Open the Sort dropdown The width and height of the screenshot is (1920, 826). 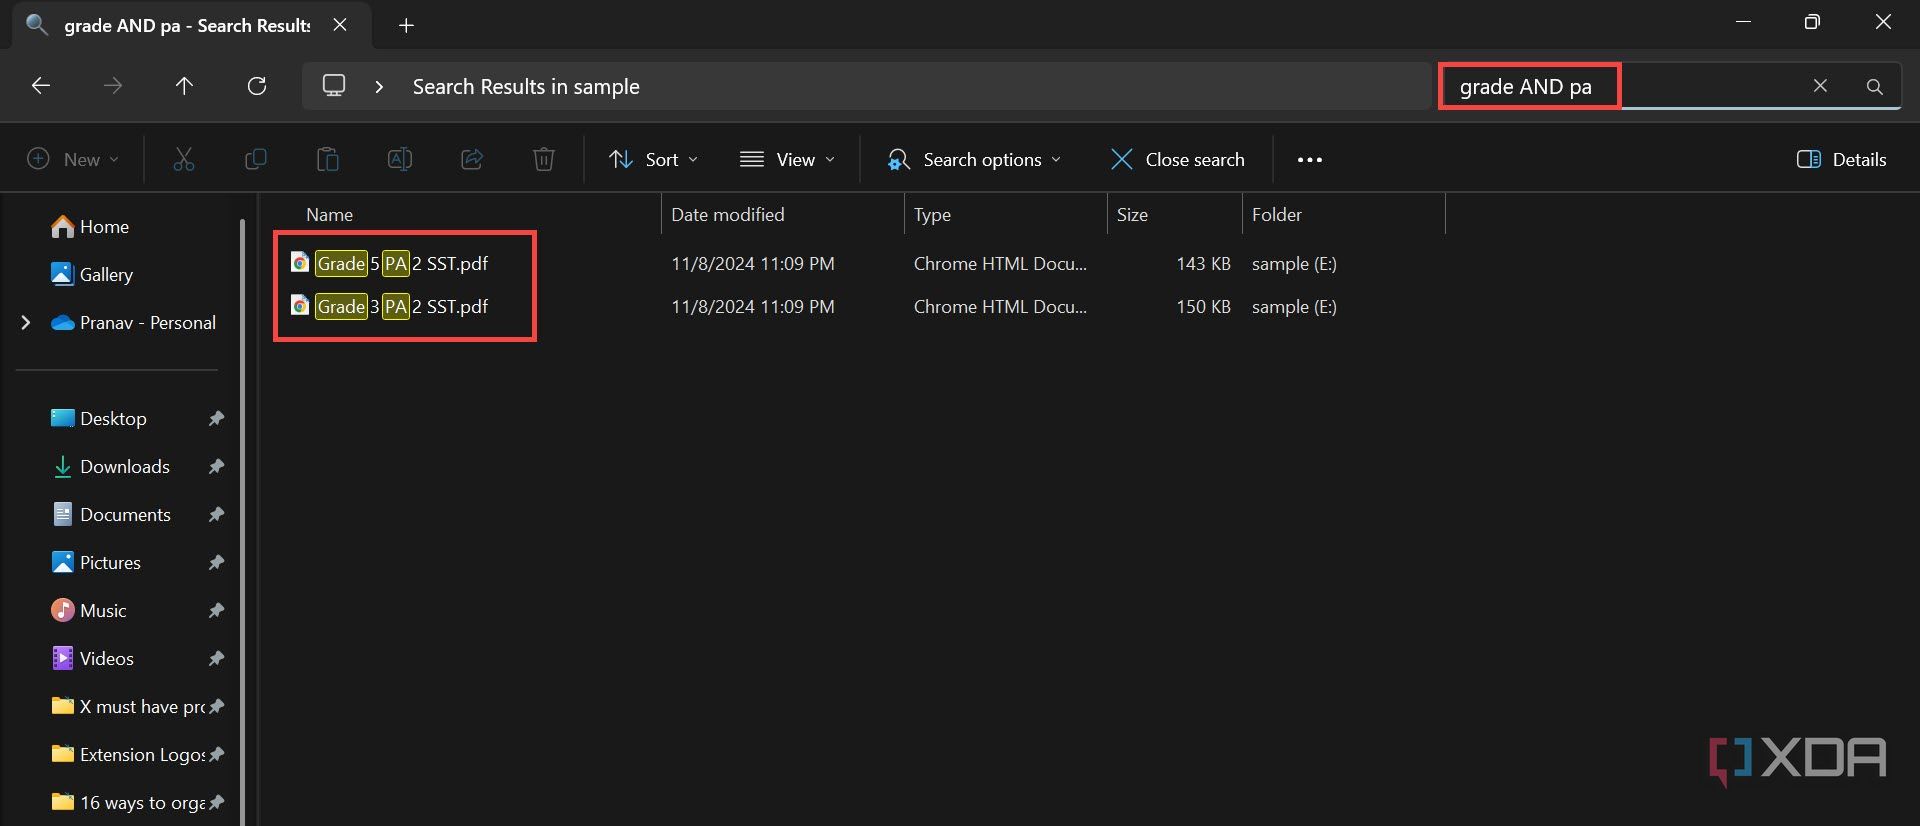tap(653, 159)
